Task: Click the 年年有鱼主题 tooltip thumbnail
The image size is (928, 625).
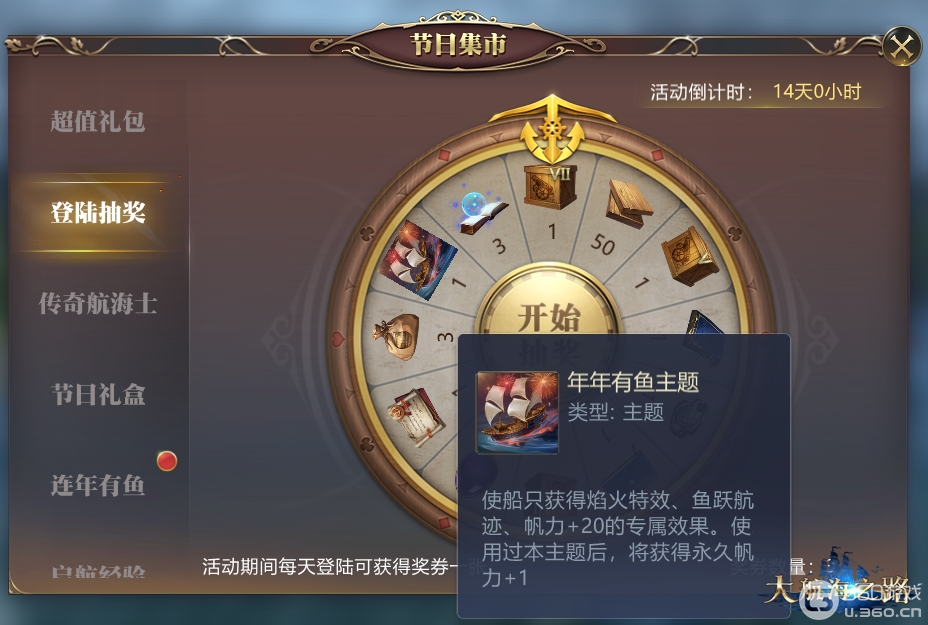Action: pos(518,413)
